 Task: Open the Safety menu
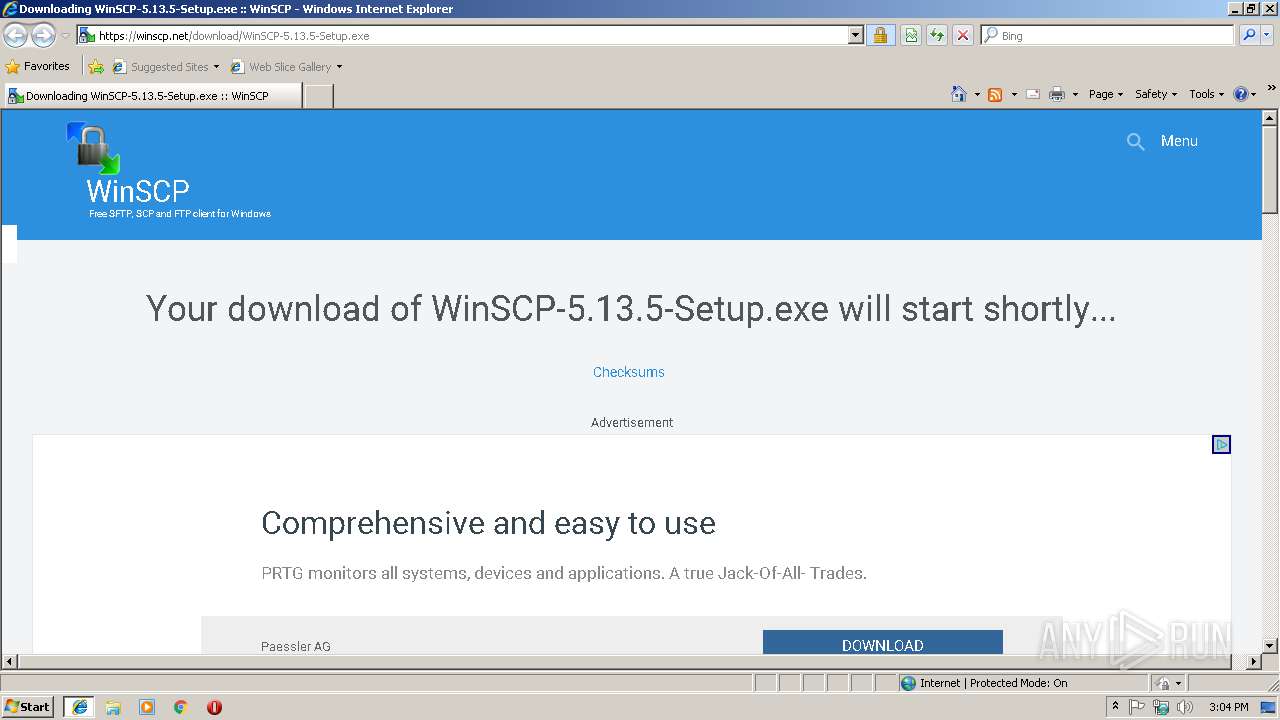pyautogui.click(x=1156, y=94)
